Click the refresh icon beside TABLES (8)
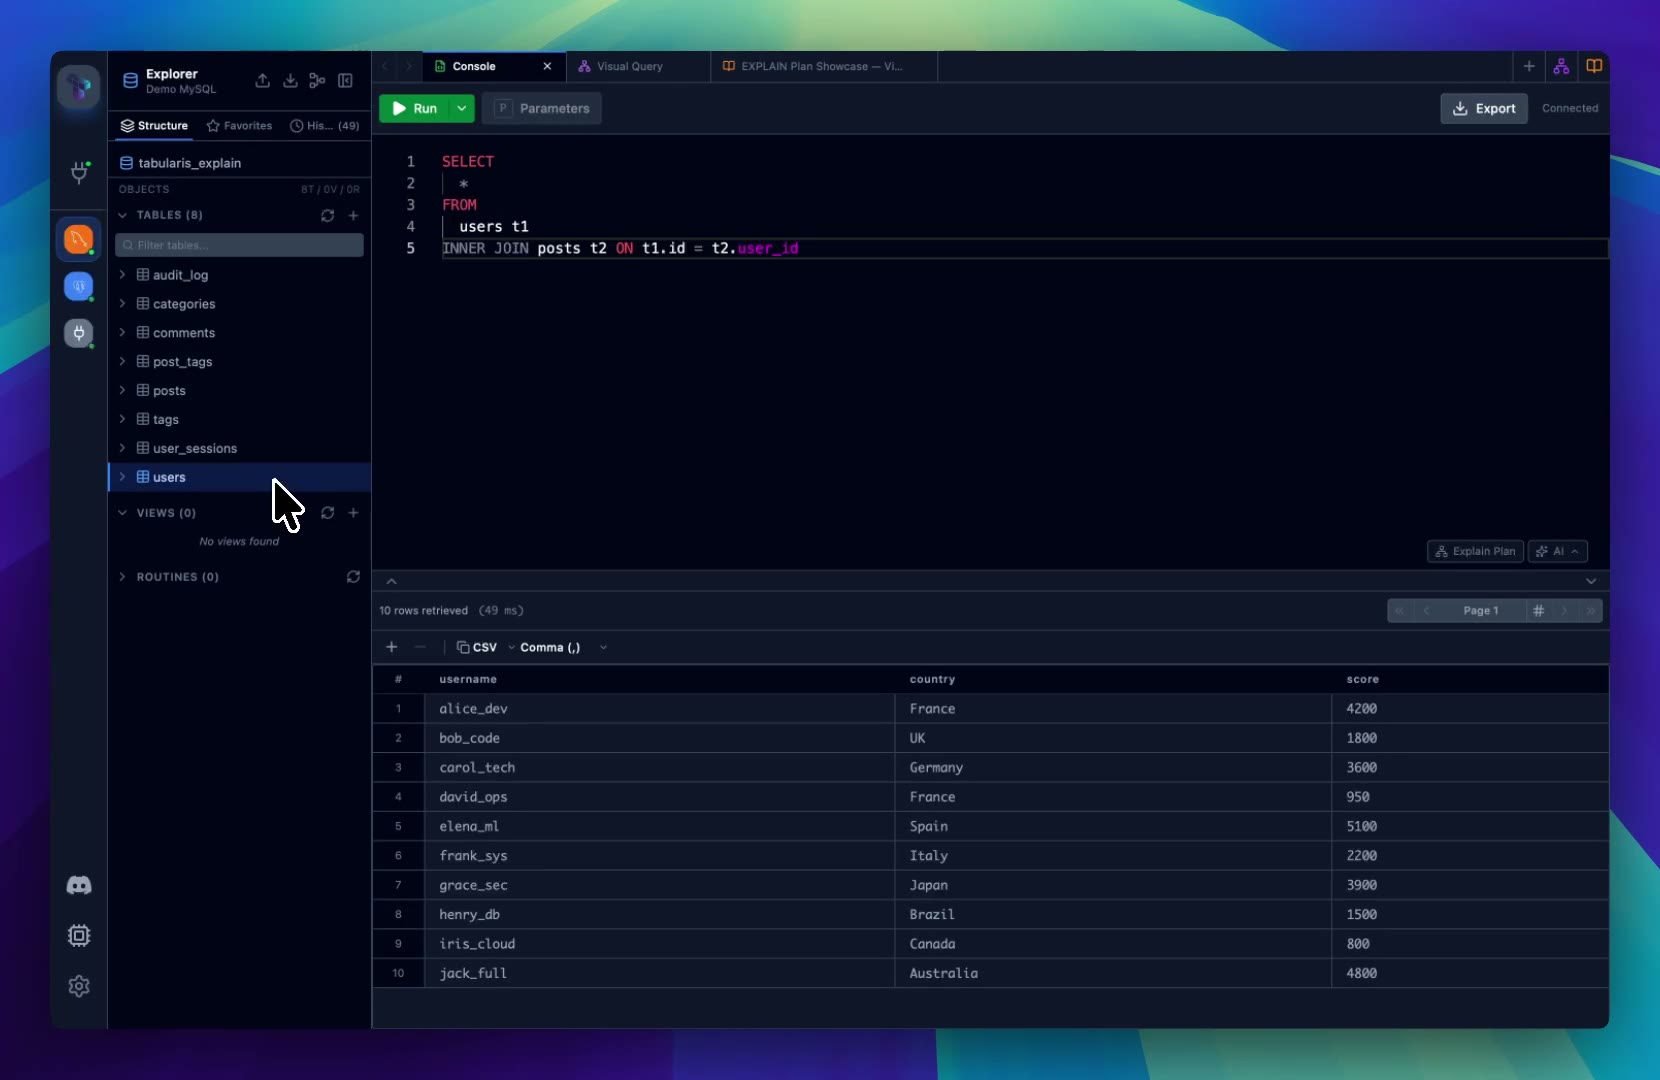Viewport: 1660px width, 1080px height. [327, 216]
